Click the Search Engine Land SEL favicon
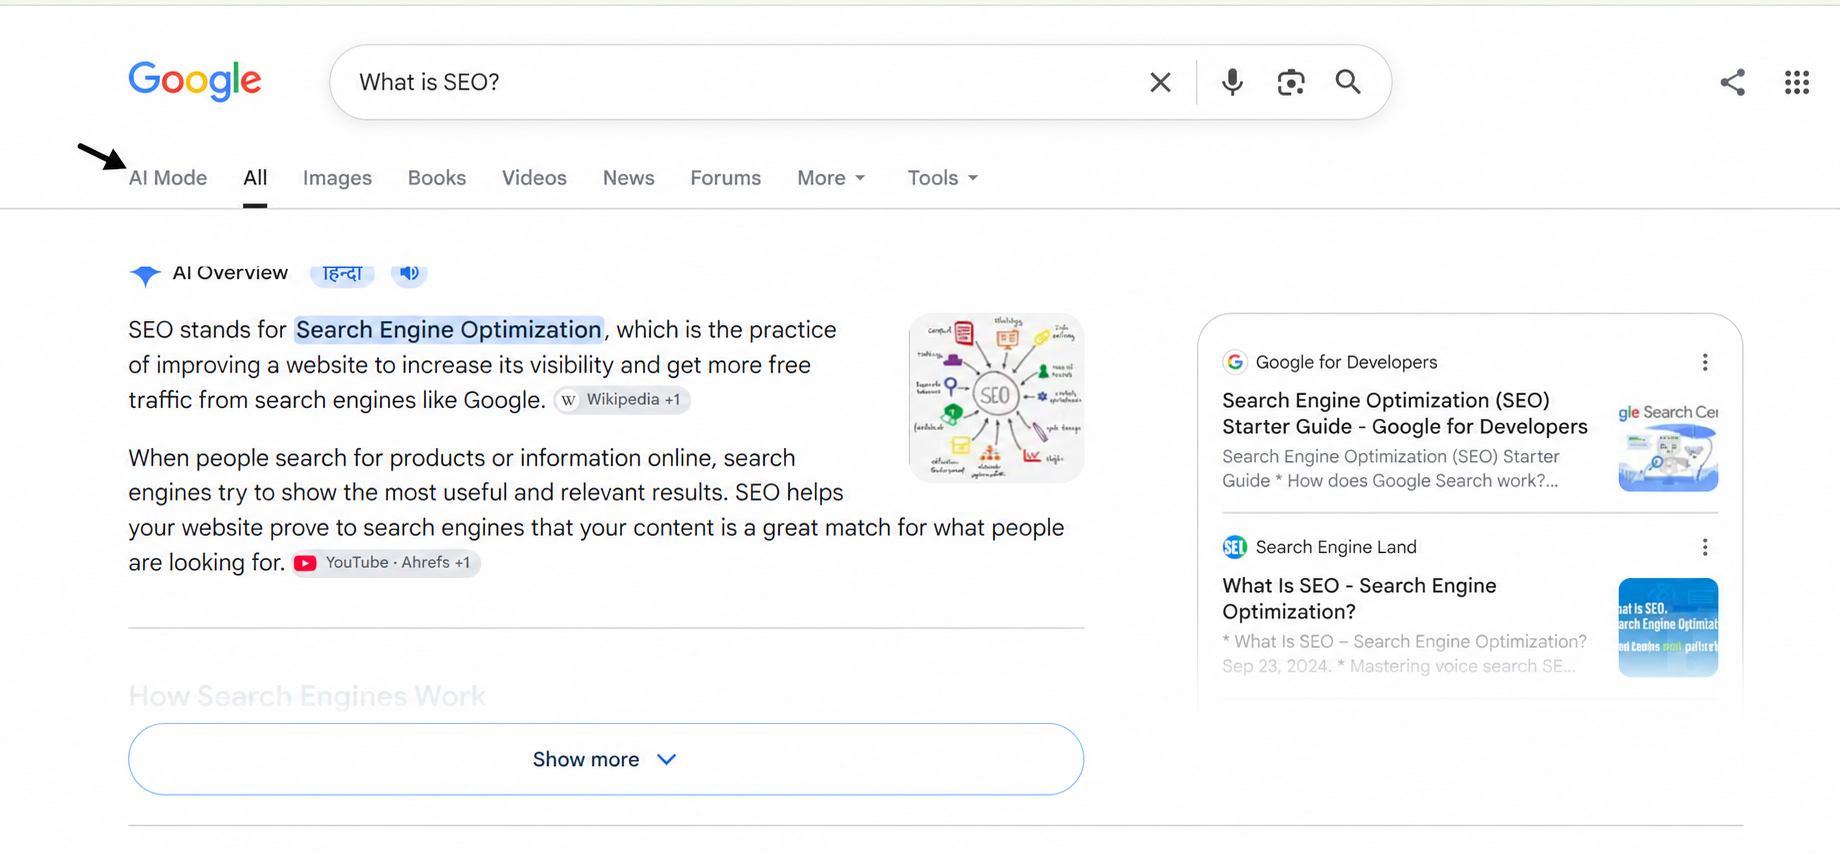This screenshot has height=854, width=1840. [x=1235, y=547]
